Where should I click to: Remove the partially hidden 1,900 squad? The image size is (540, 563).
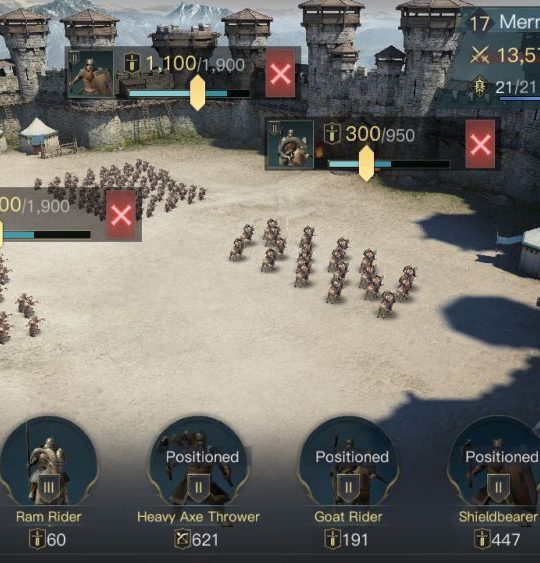(121, 215)
